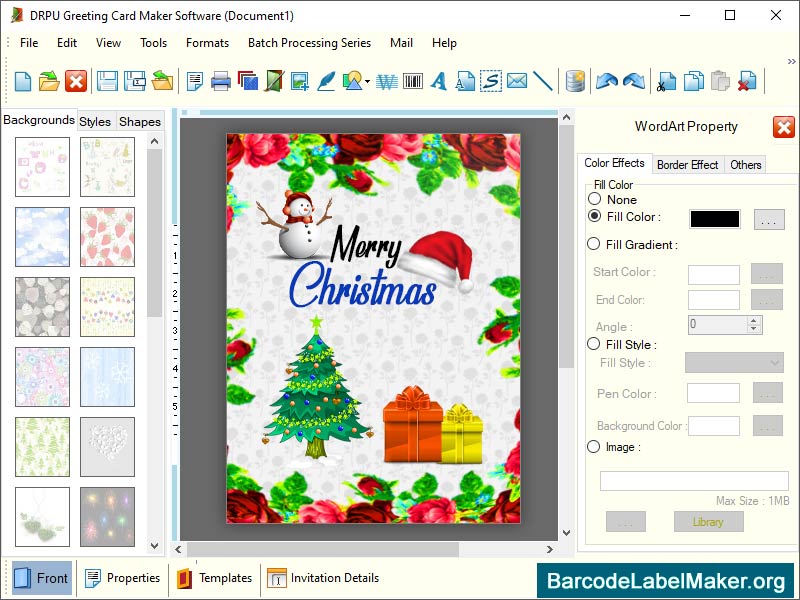Open the Fill Style dropdown
Viewport: 800px width, 600px height.
(x=733, y=363)
